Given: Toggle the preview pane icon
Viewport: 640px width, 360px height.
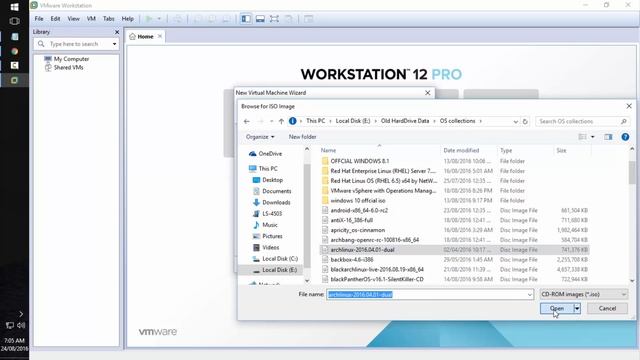Looking at the screenshot, I should [608, 137].
